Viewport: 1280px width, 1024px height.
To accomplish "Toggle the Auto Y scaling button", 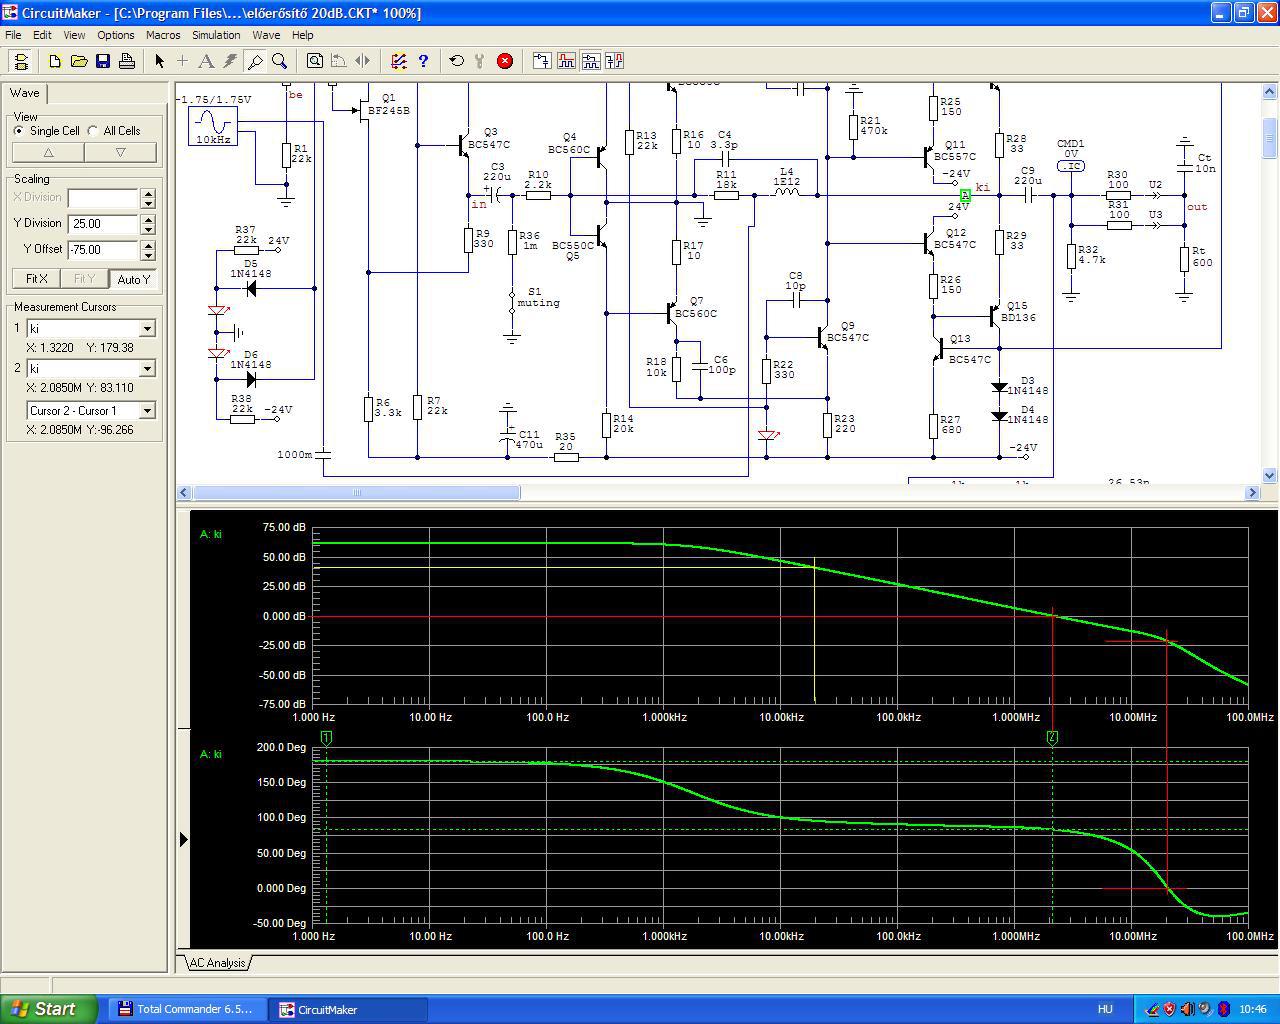I will pyautogui.click(x=133, y=279).
